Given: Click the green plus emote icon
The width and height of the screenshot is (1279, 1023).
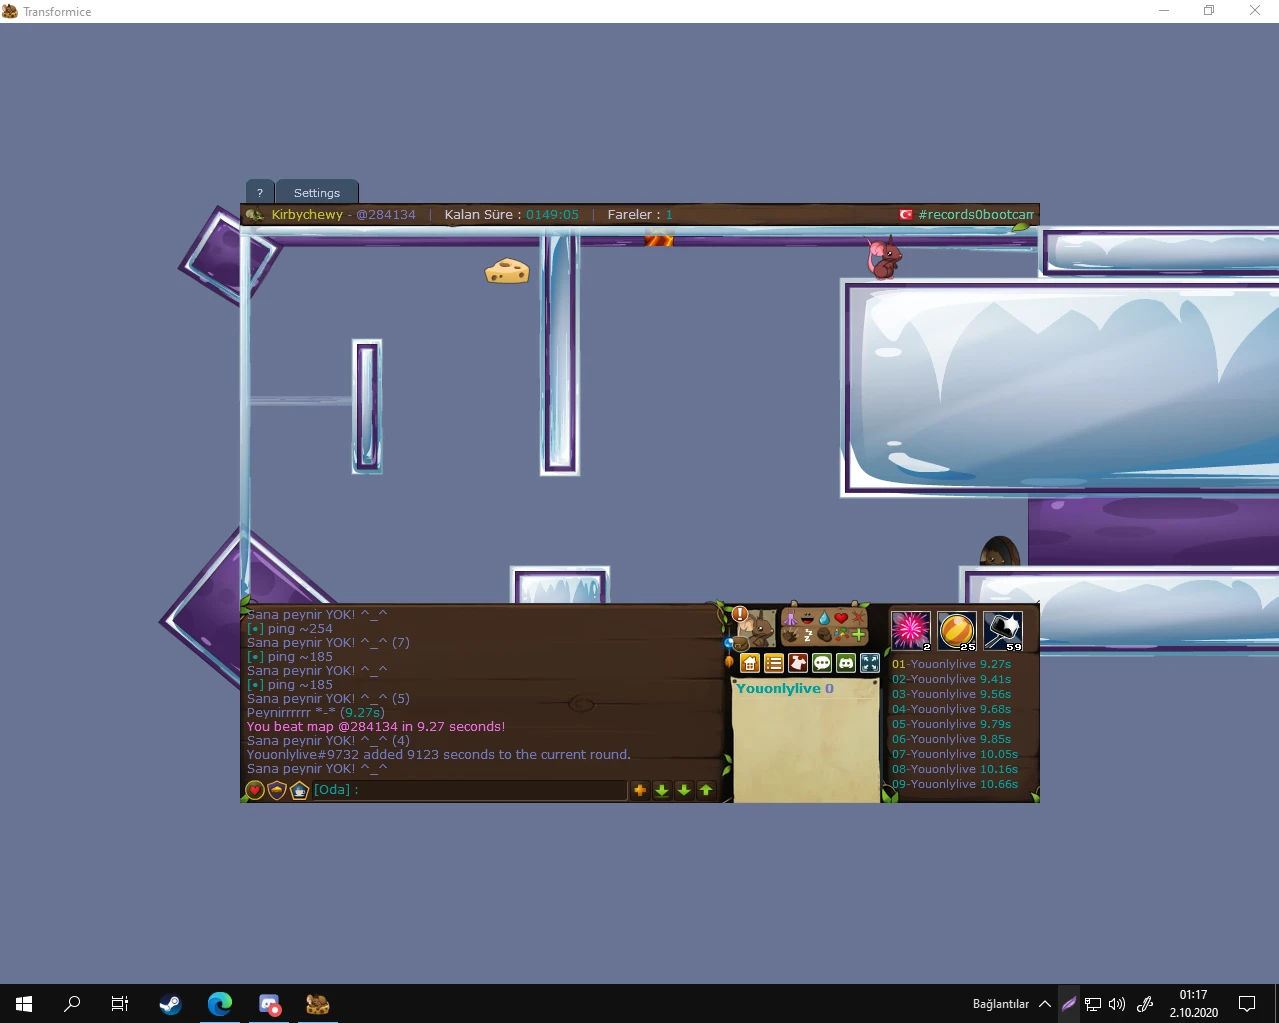Looking at the screenshot, I should [x=858, y=635].
